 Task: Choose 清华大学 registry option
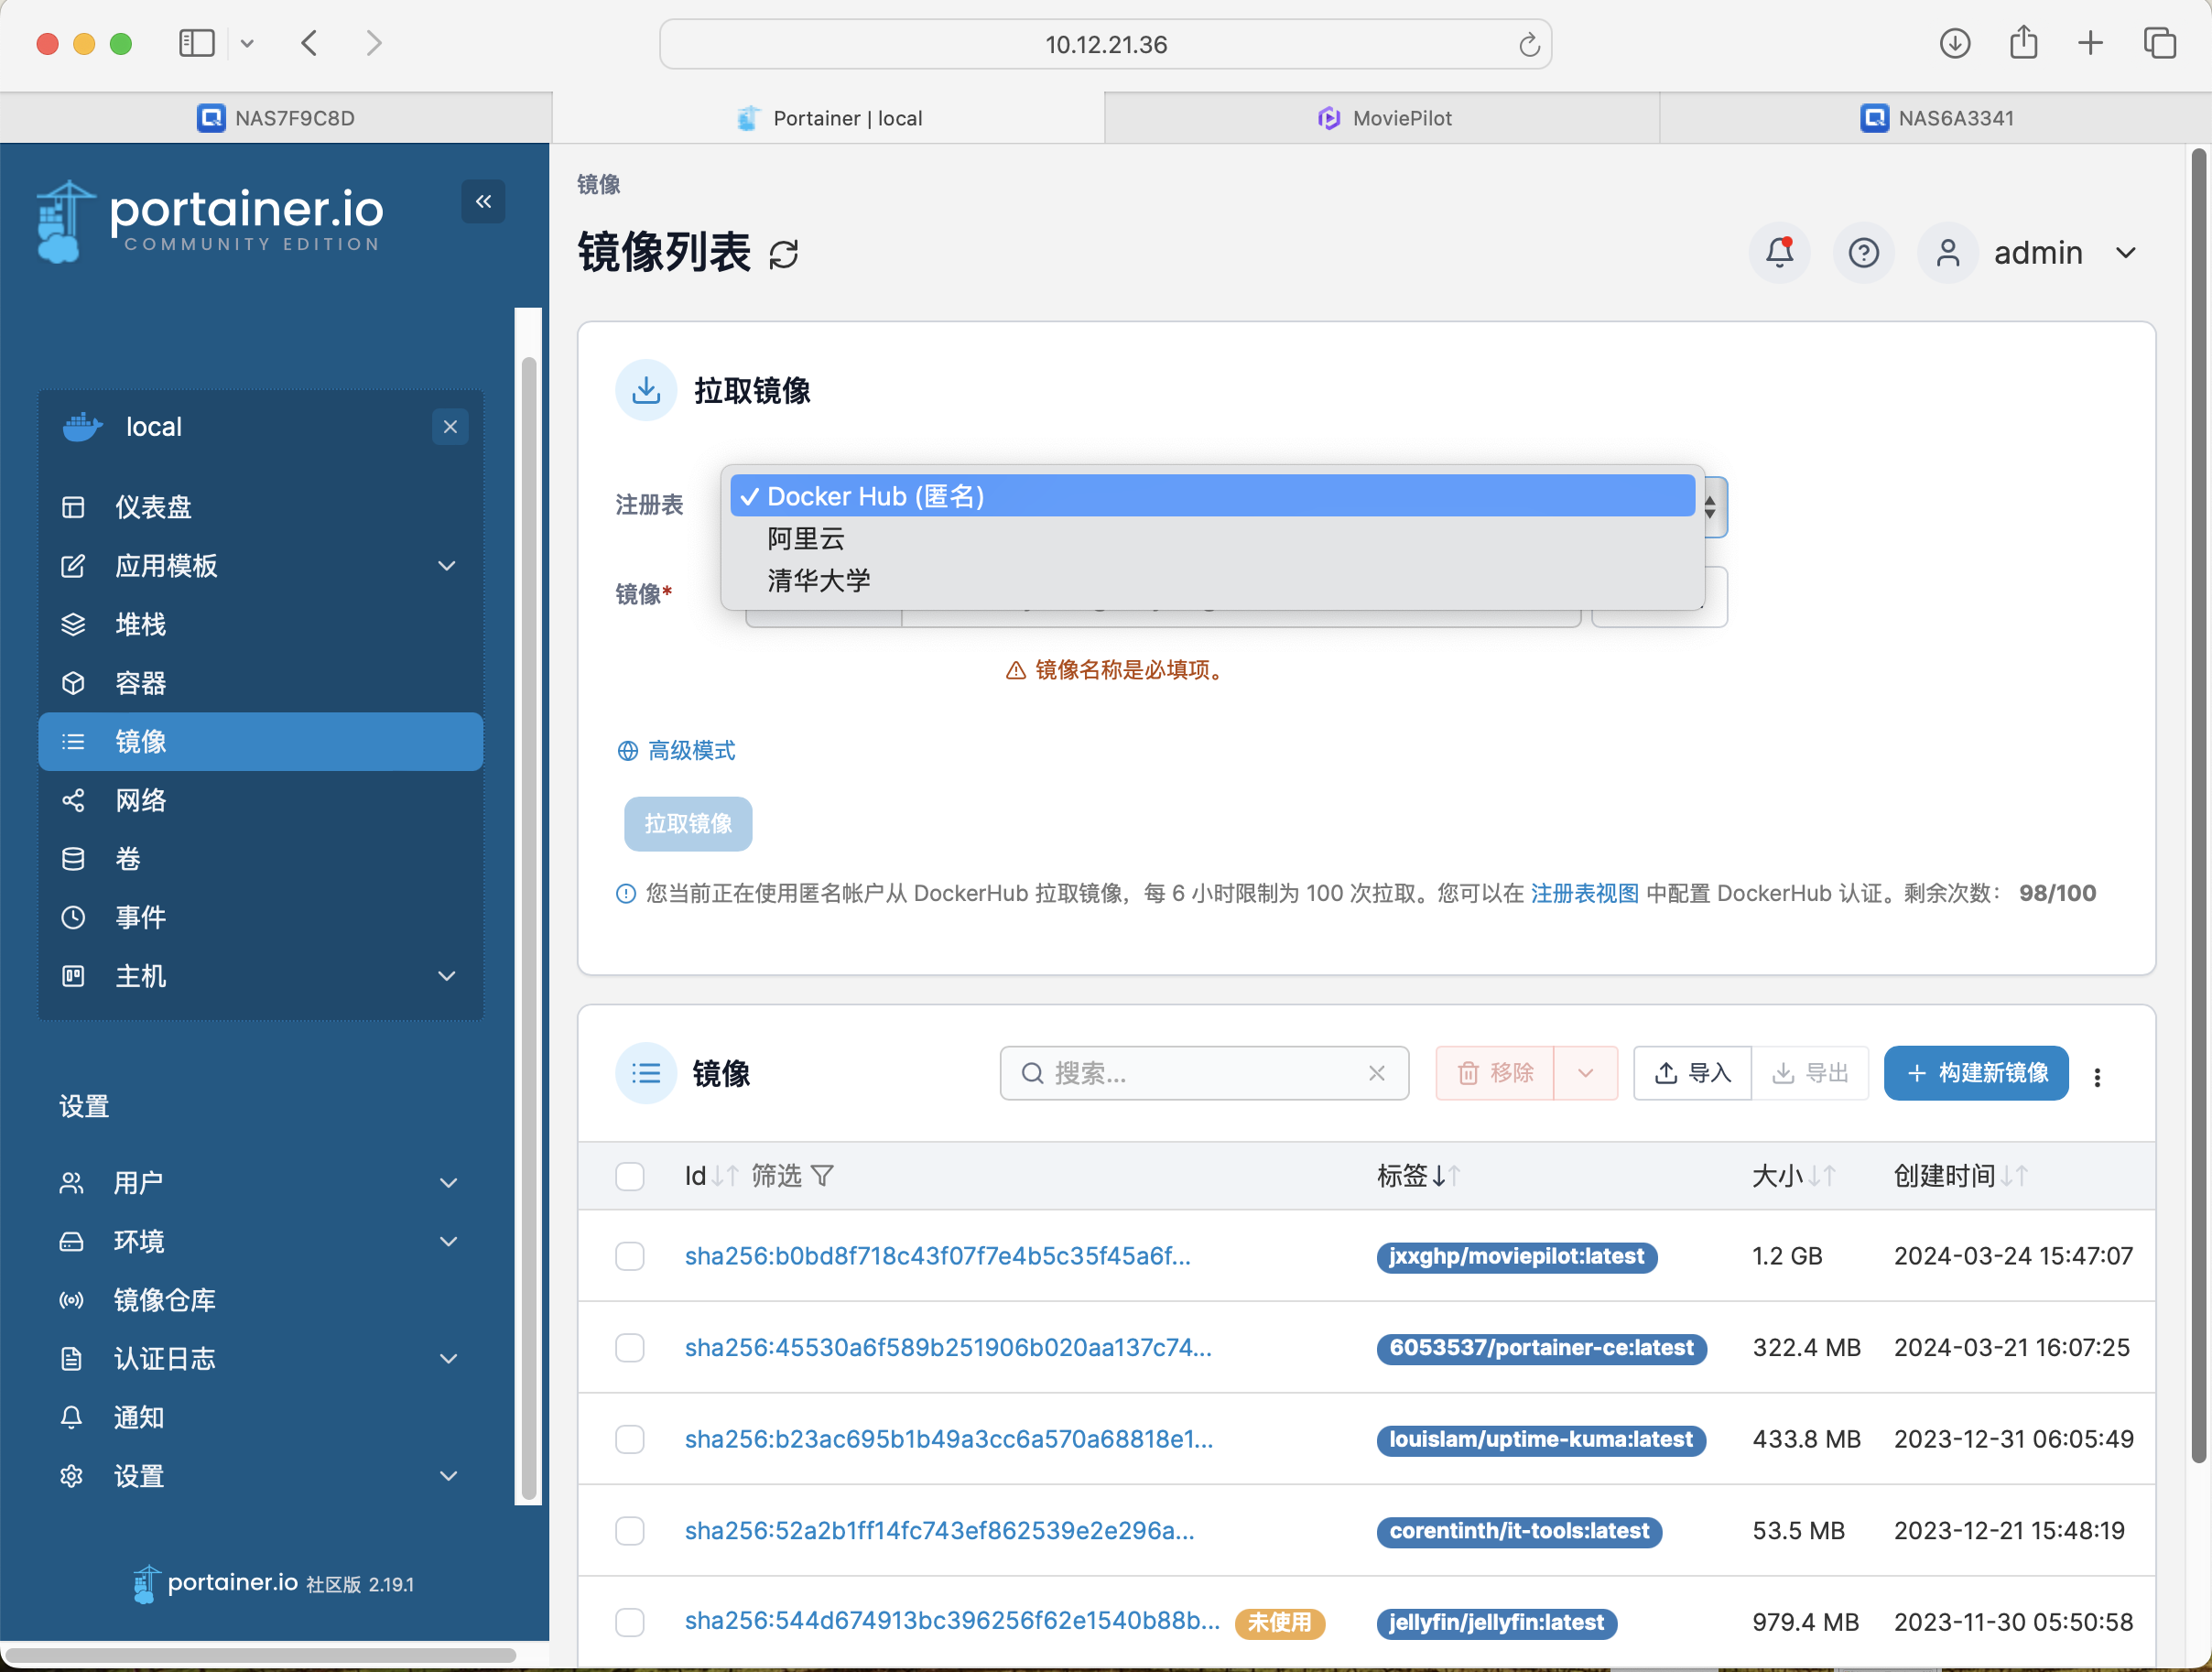(1212, 580)
